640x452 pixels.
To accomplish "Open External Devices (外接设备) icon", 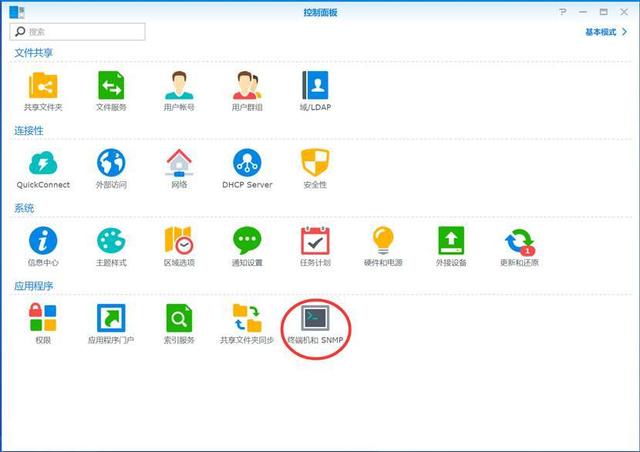I will [x=451, y=240].
